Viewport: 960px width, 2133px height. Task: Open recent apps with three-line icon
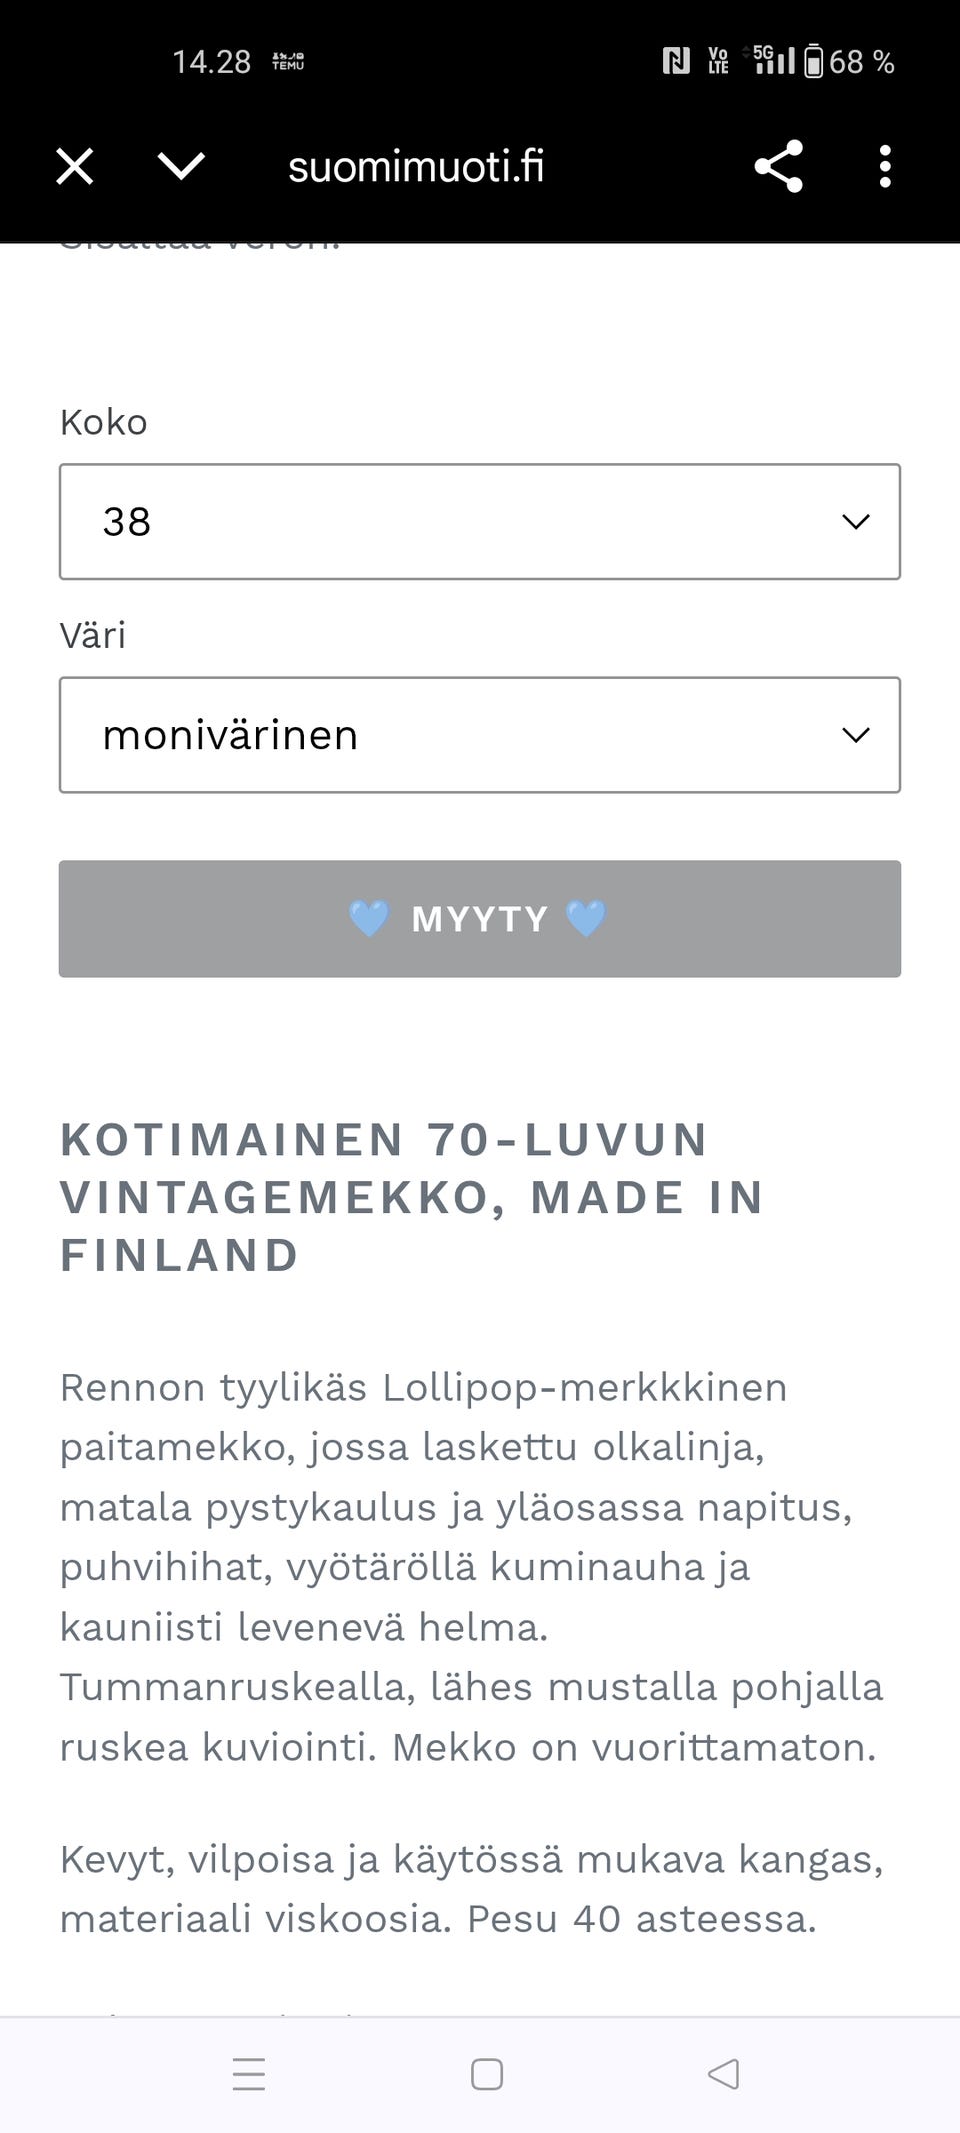(249, 2074)
